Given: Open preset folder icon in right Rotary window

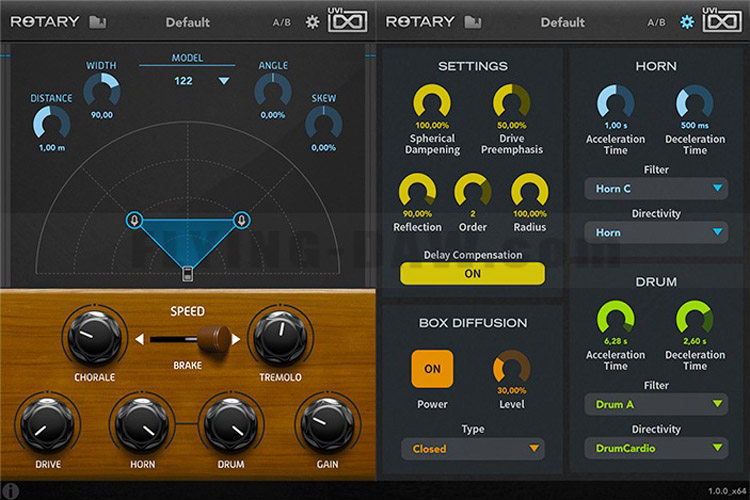Looking at the screenshot, I should (x=473, y=22).
